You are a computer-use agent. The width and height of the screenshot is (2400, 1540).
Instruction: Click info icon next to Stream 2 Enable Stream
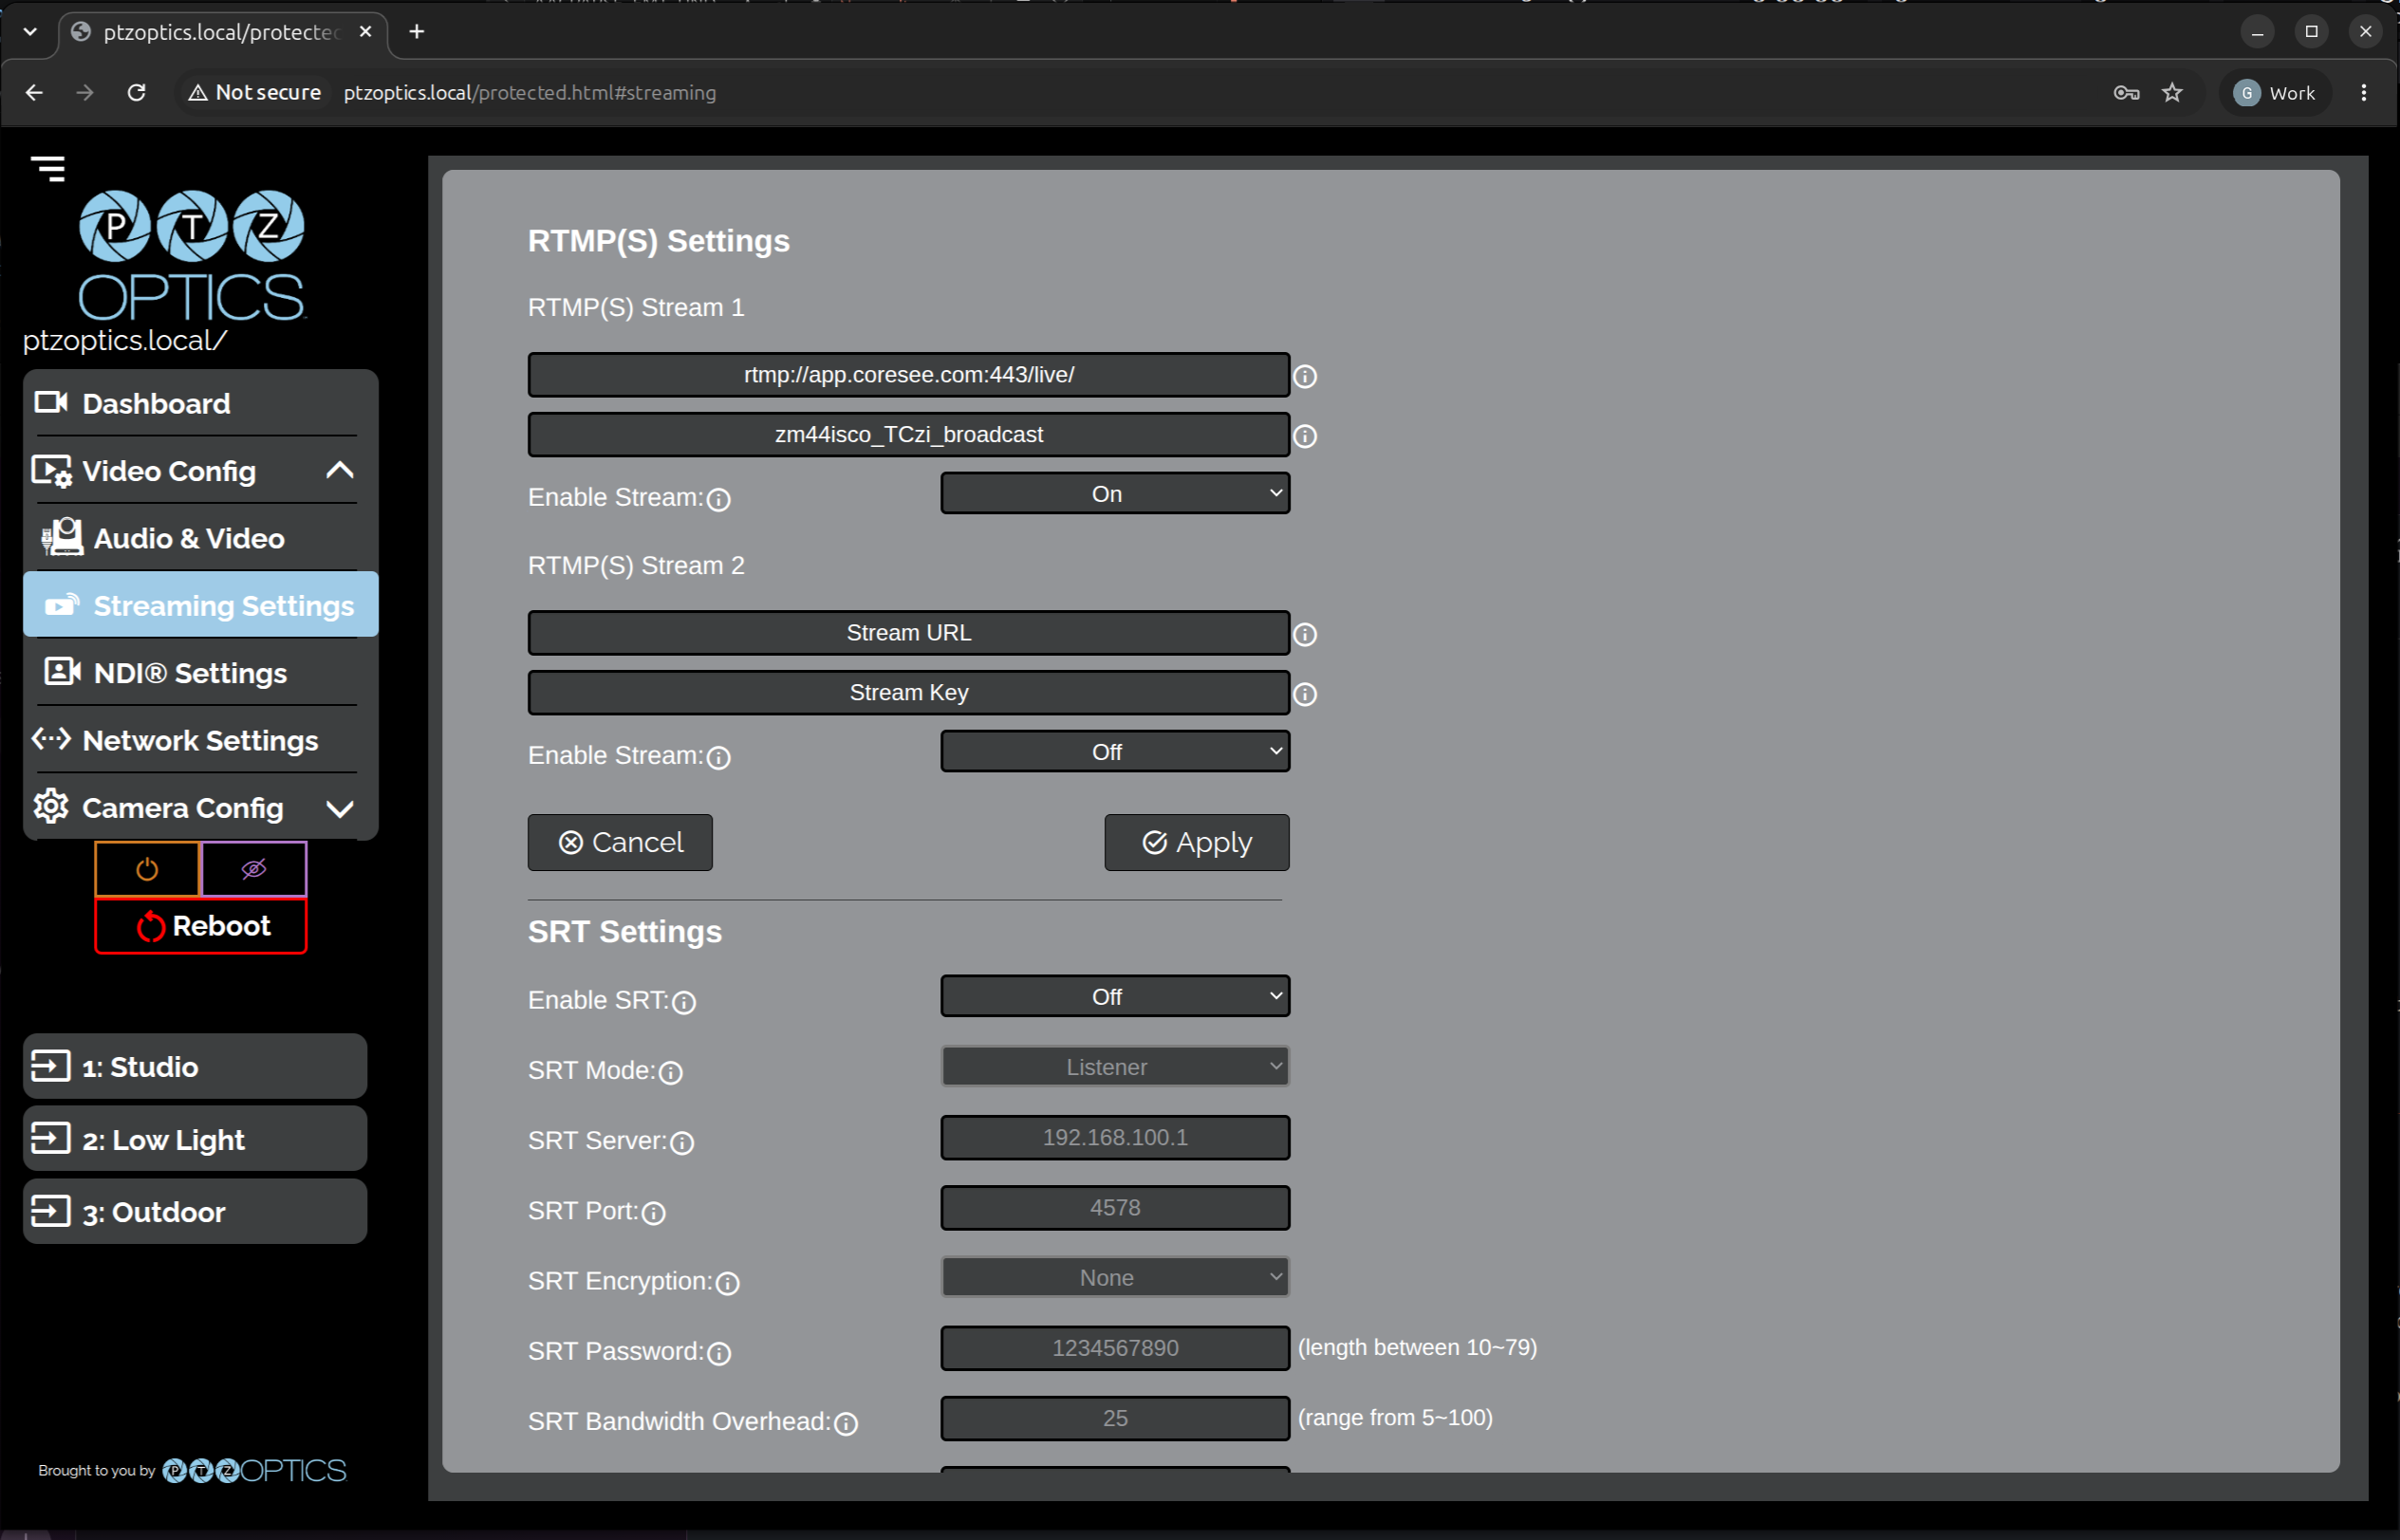(718, 757)
